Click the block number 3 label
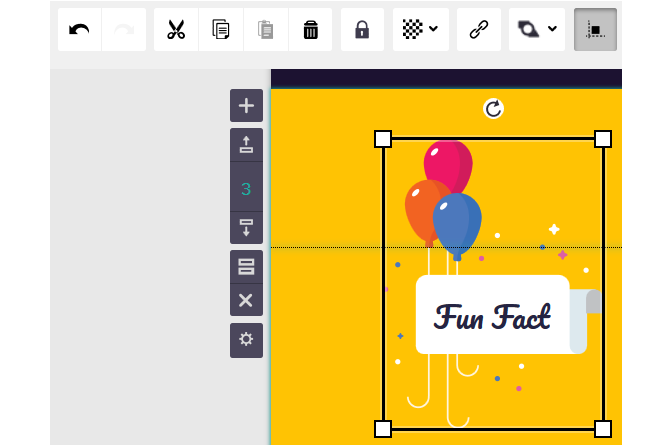The image size is (670, 445). click(x=247, y=187)
